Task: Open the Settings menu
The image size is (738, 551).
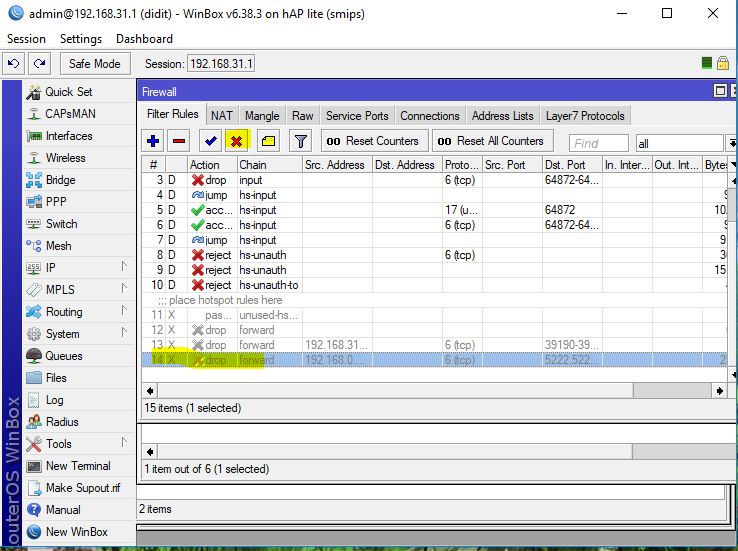Action: [x=81, y=39]
